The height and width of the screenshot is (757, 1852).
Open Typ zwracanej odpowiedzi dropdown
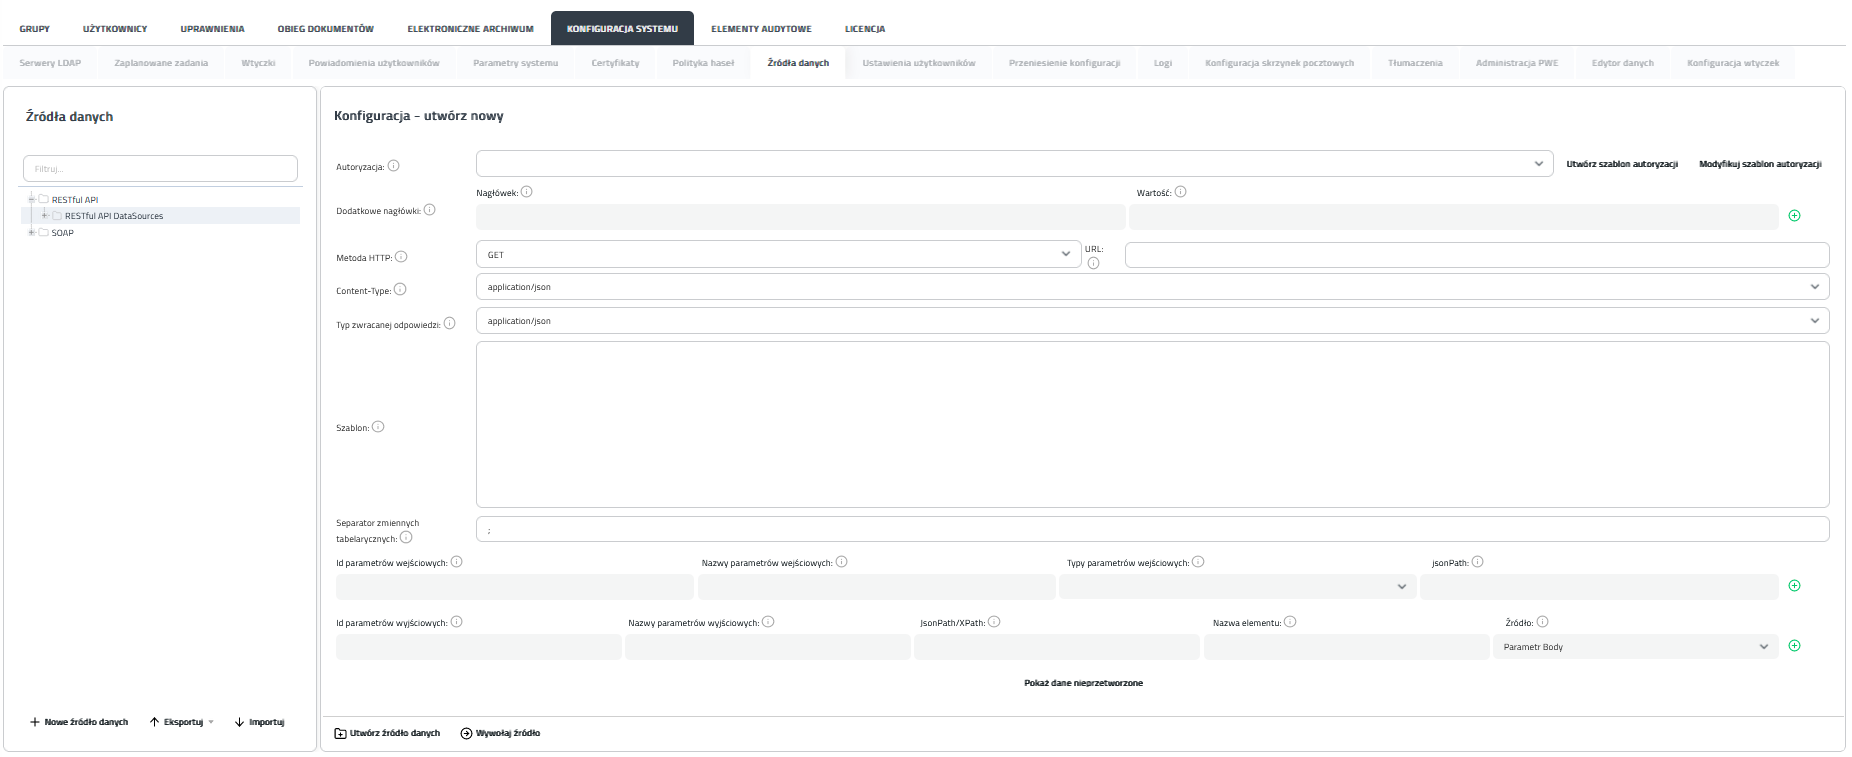tap(1152, 321)
